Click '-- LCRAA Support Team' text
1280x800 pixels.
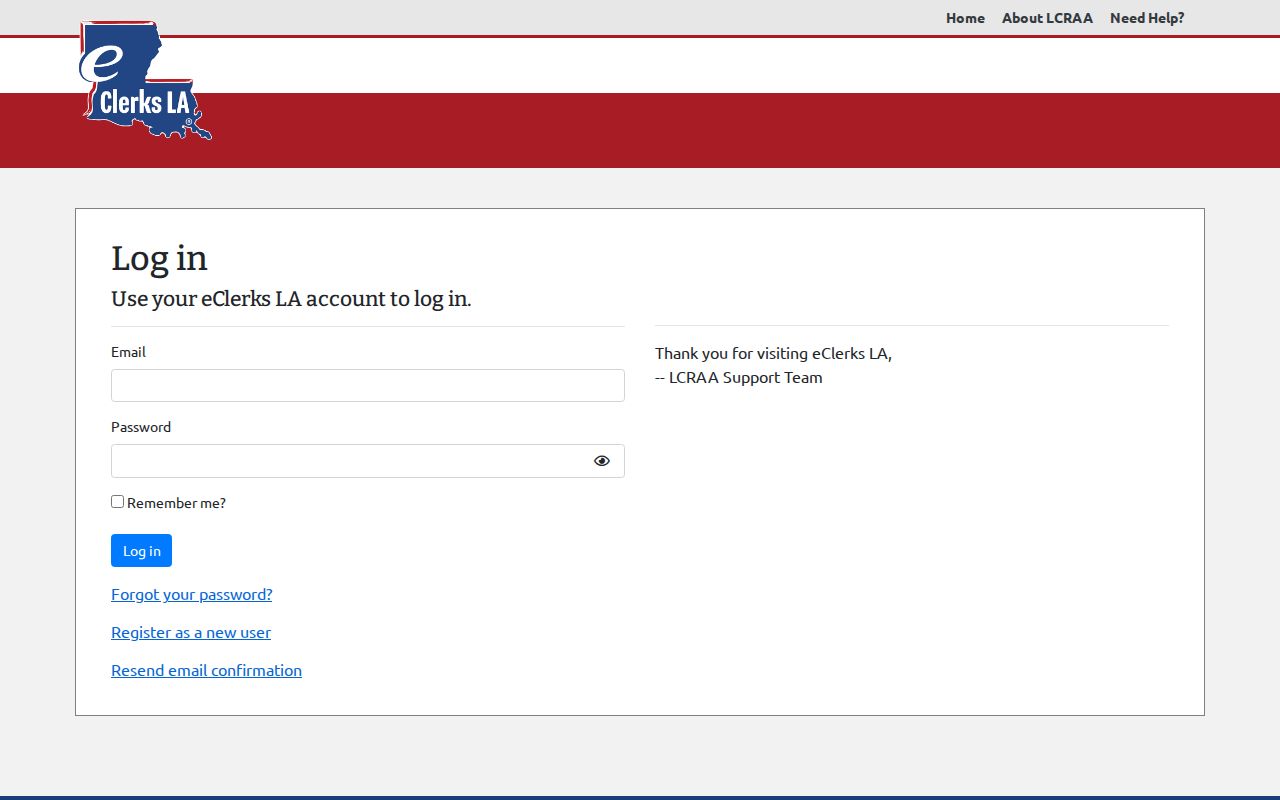739,377
